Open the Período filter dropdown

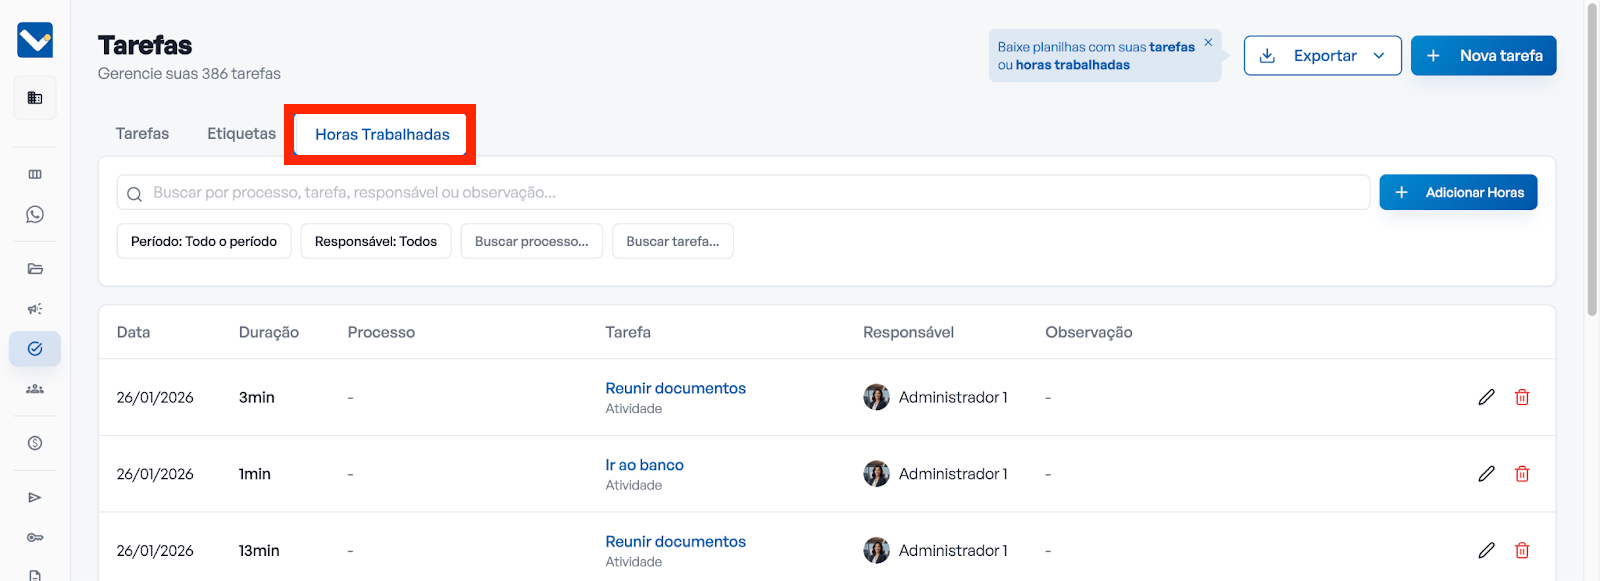click(204, 241)
